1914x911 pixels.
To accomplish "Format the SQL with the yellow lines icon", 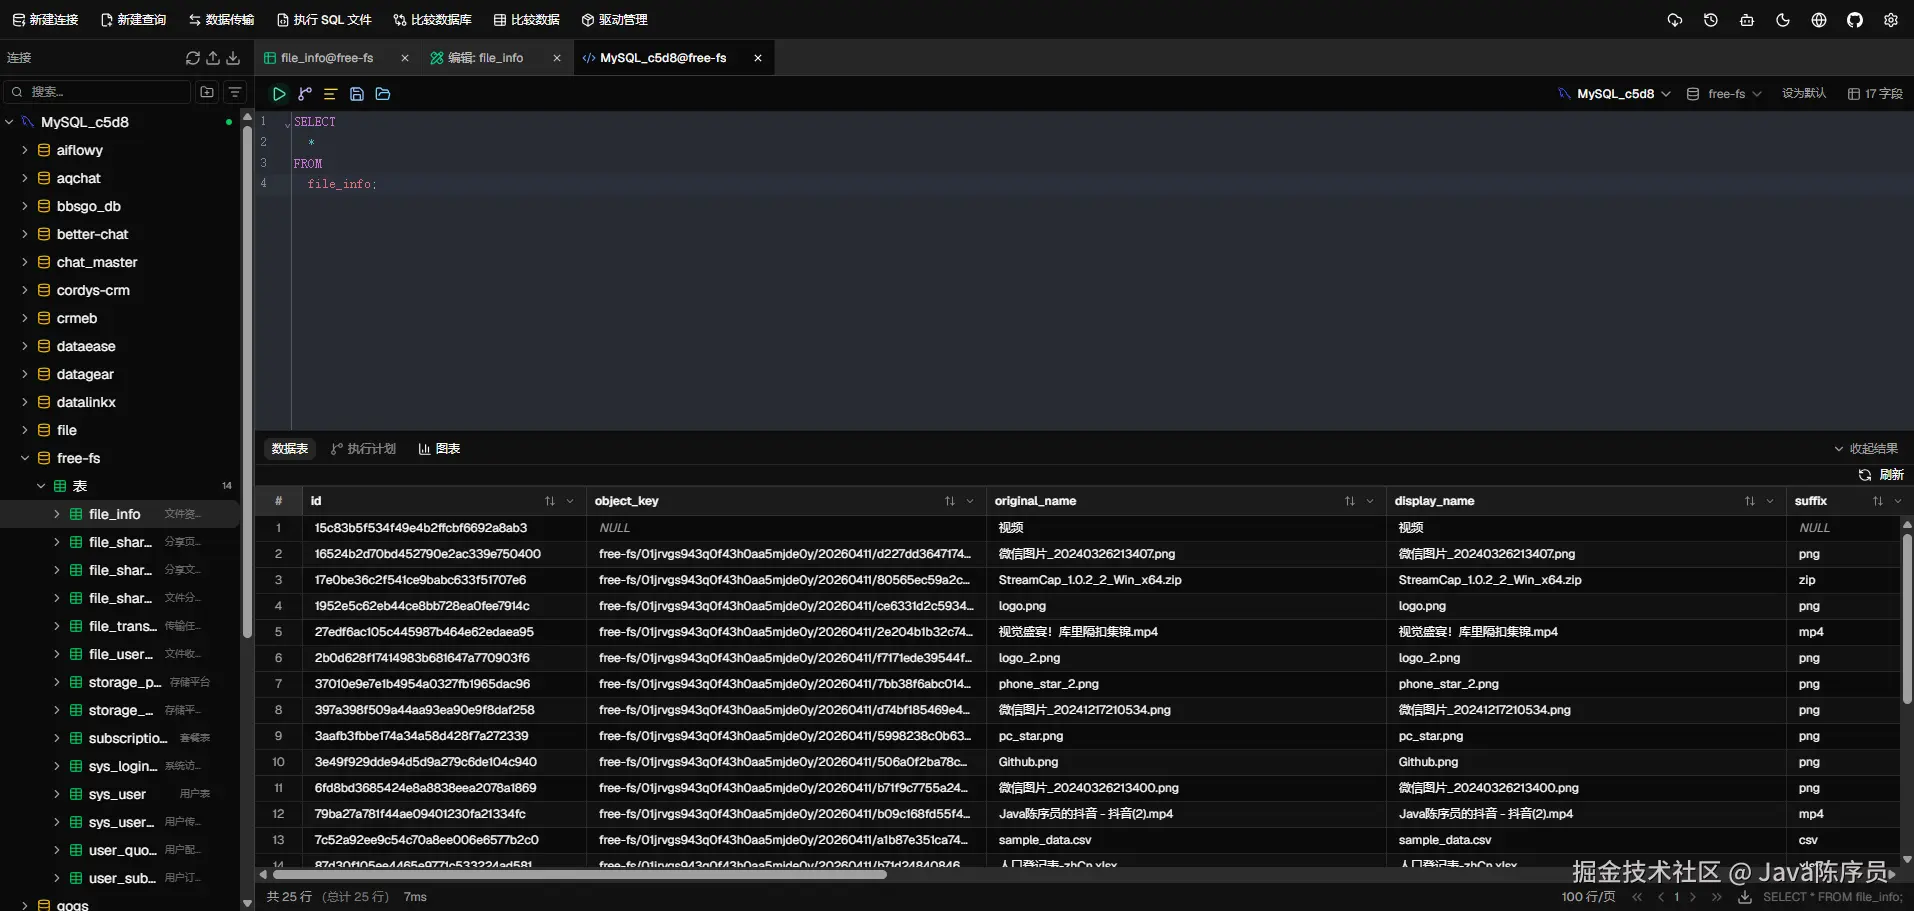I will point(330,94).
